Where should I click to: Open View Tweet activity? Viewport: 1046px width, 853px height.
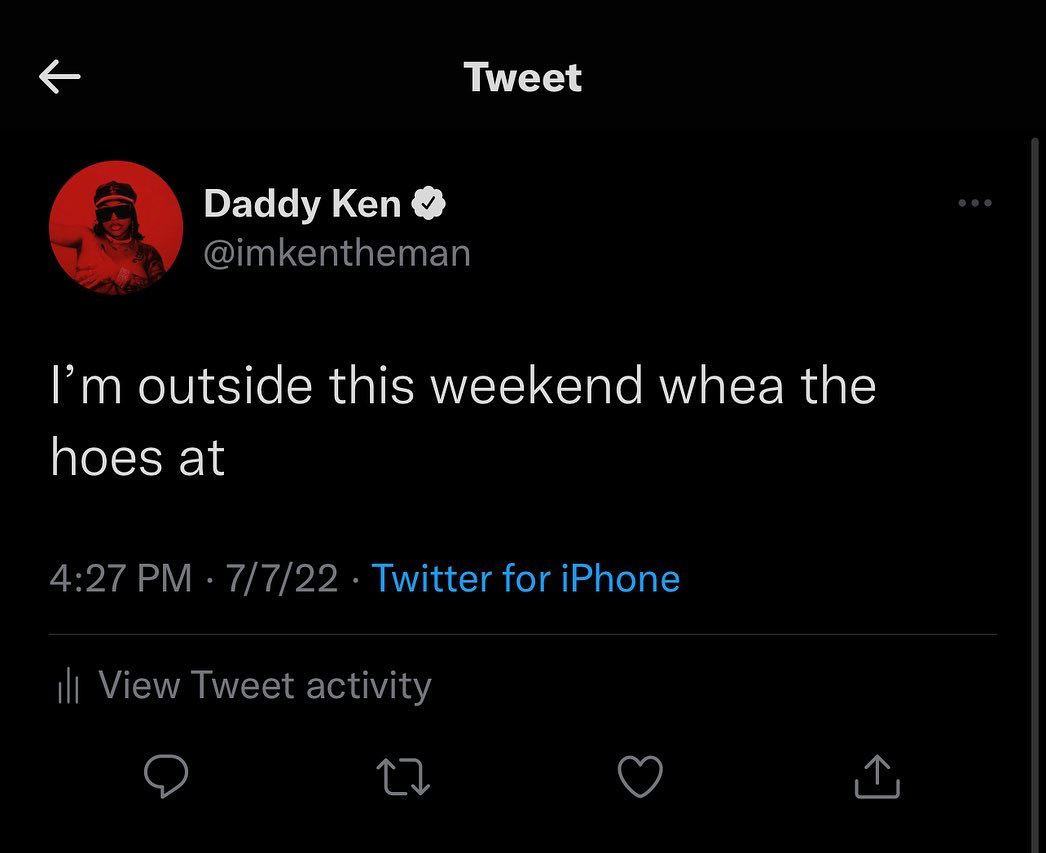(x=265, y=686)
